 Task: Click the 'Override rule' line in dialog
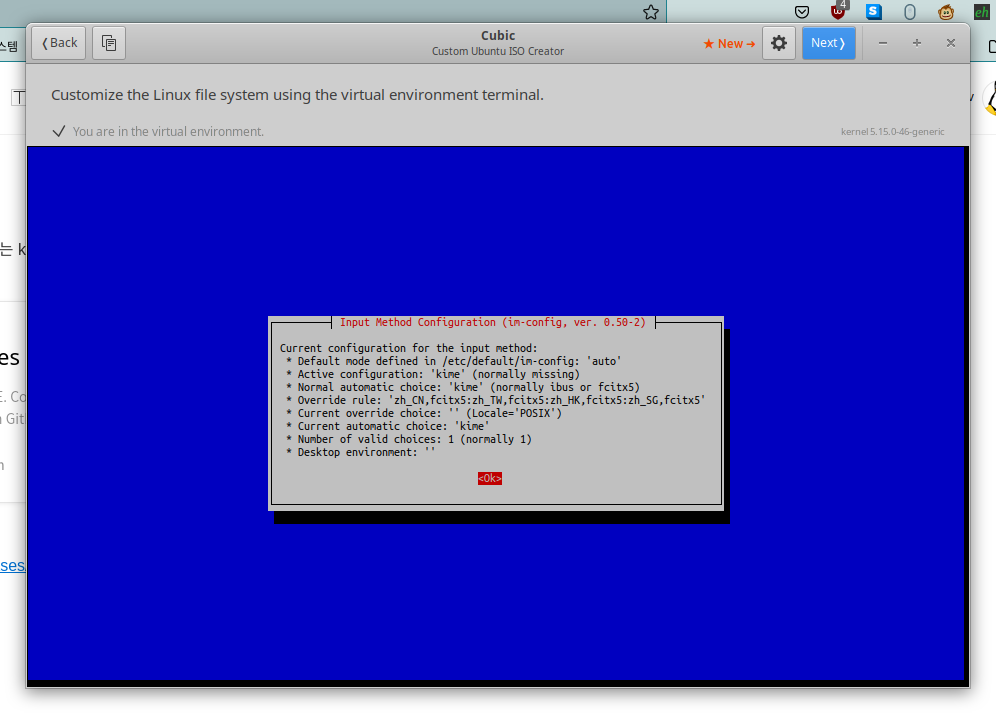[495, 400]
